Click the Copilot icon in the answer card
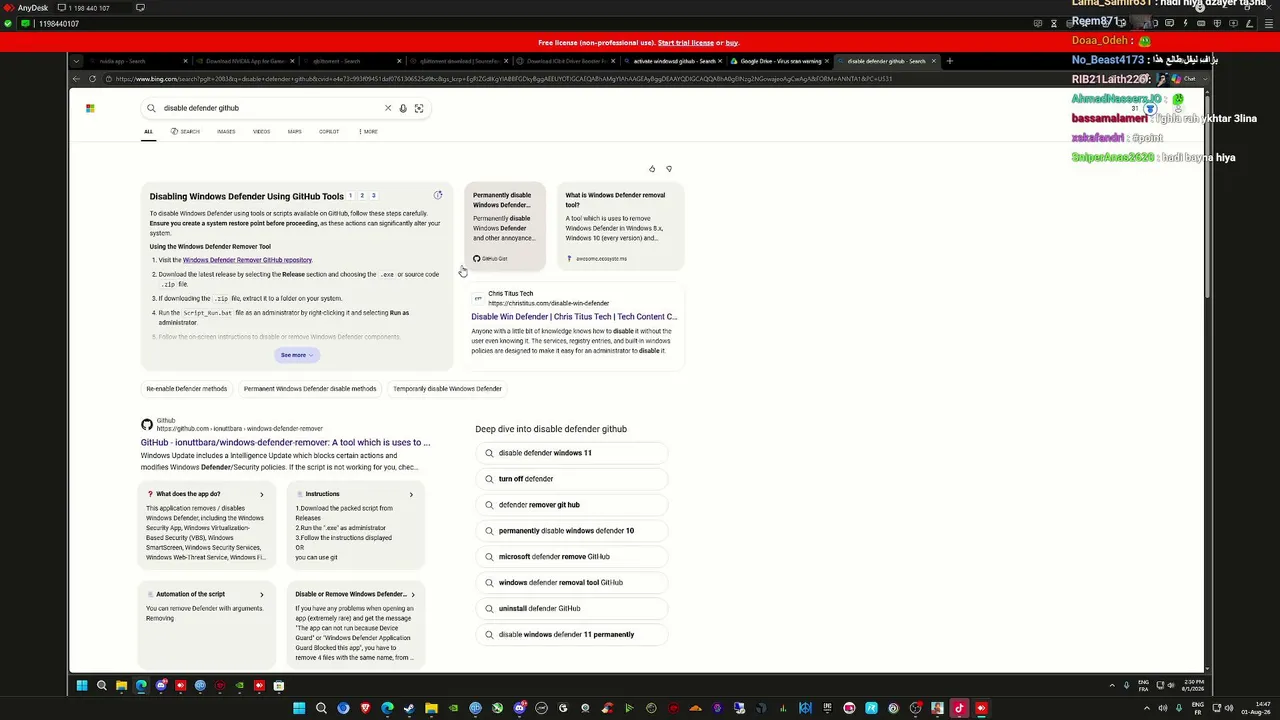The height and width of the screenshot is (720, 1280). coord(438,195)
